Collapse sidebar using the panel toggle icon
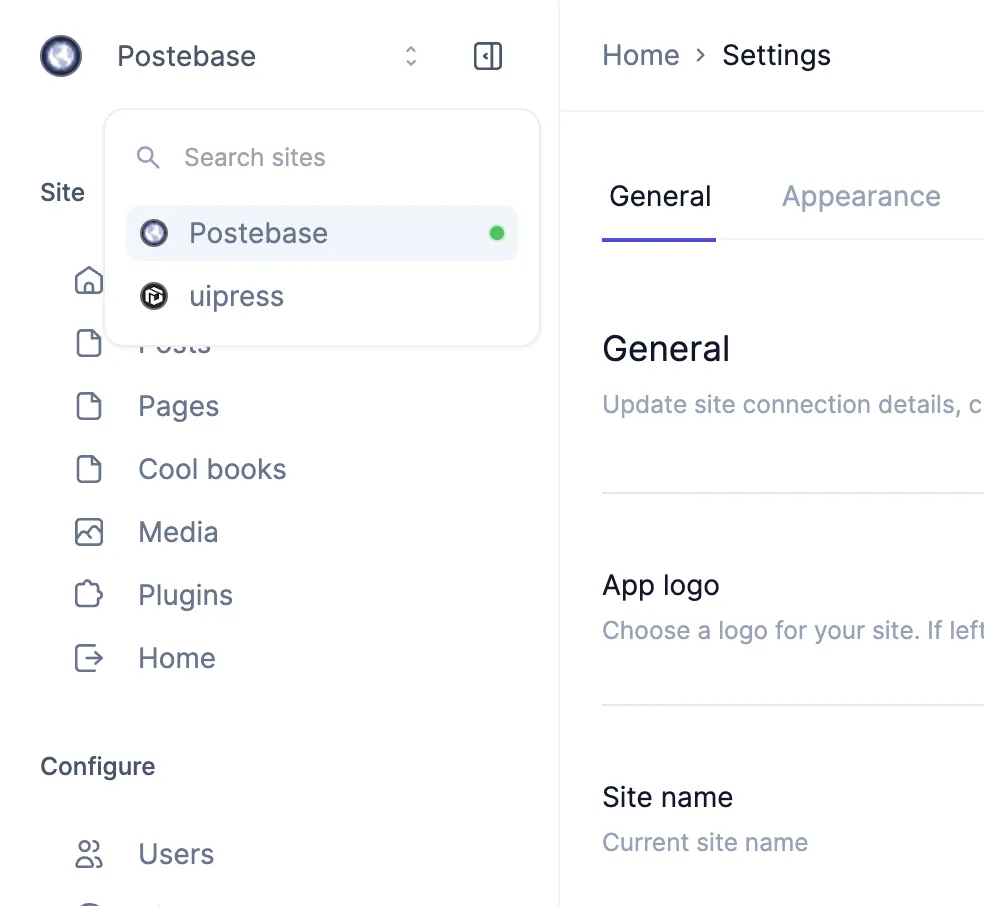 (487, 57)
